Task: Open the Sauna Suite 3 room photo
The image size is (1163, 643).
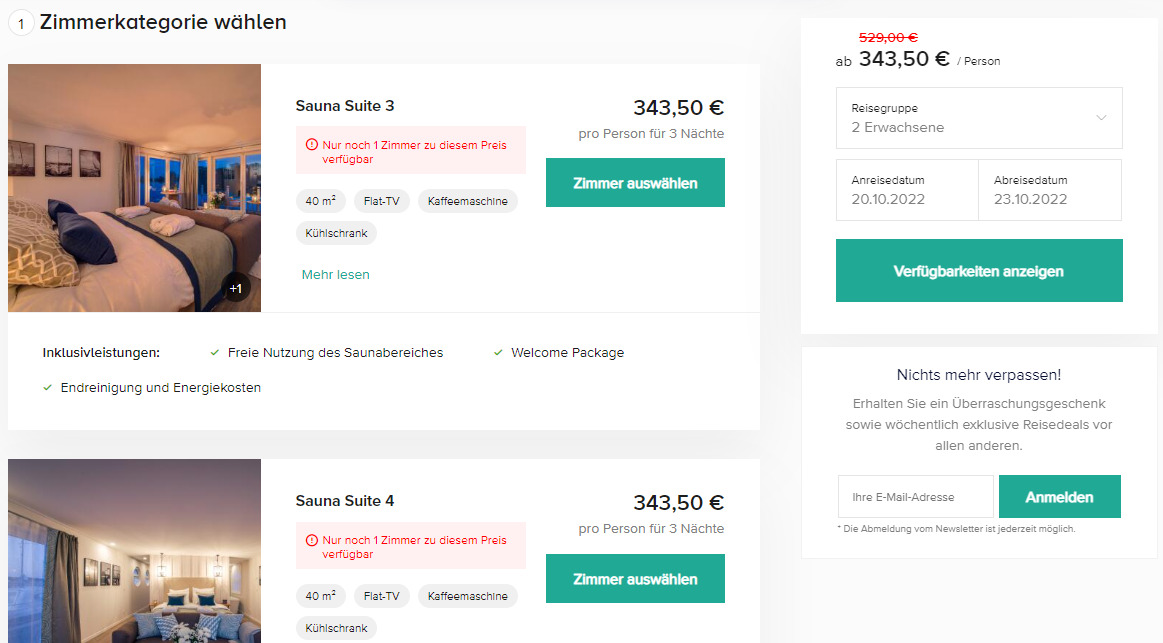Action: point(134,188)
